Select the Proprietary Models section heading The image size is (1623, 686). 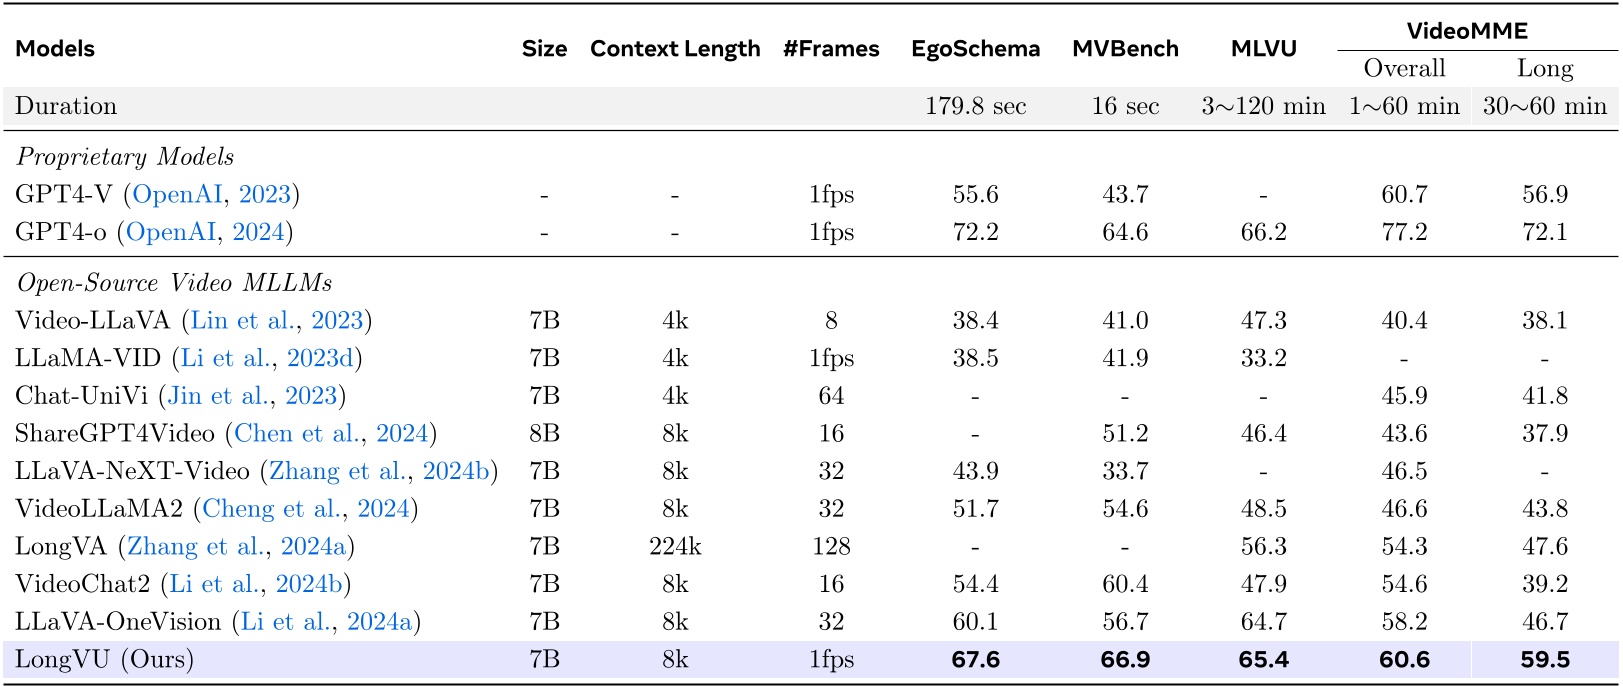click(125, 157)
